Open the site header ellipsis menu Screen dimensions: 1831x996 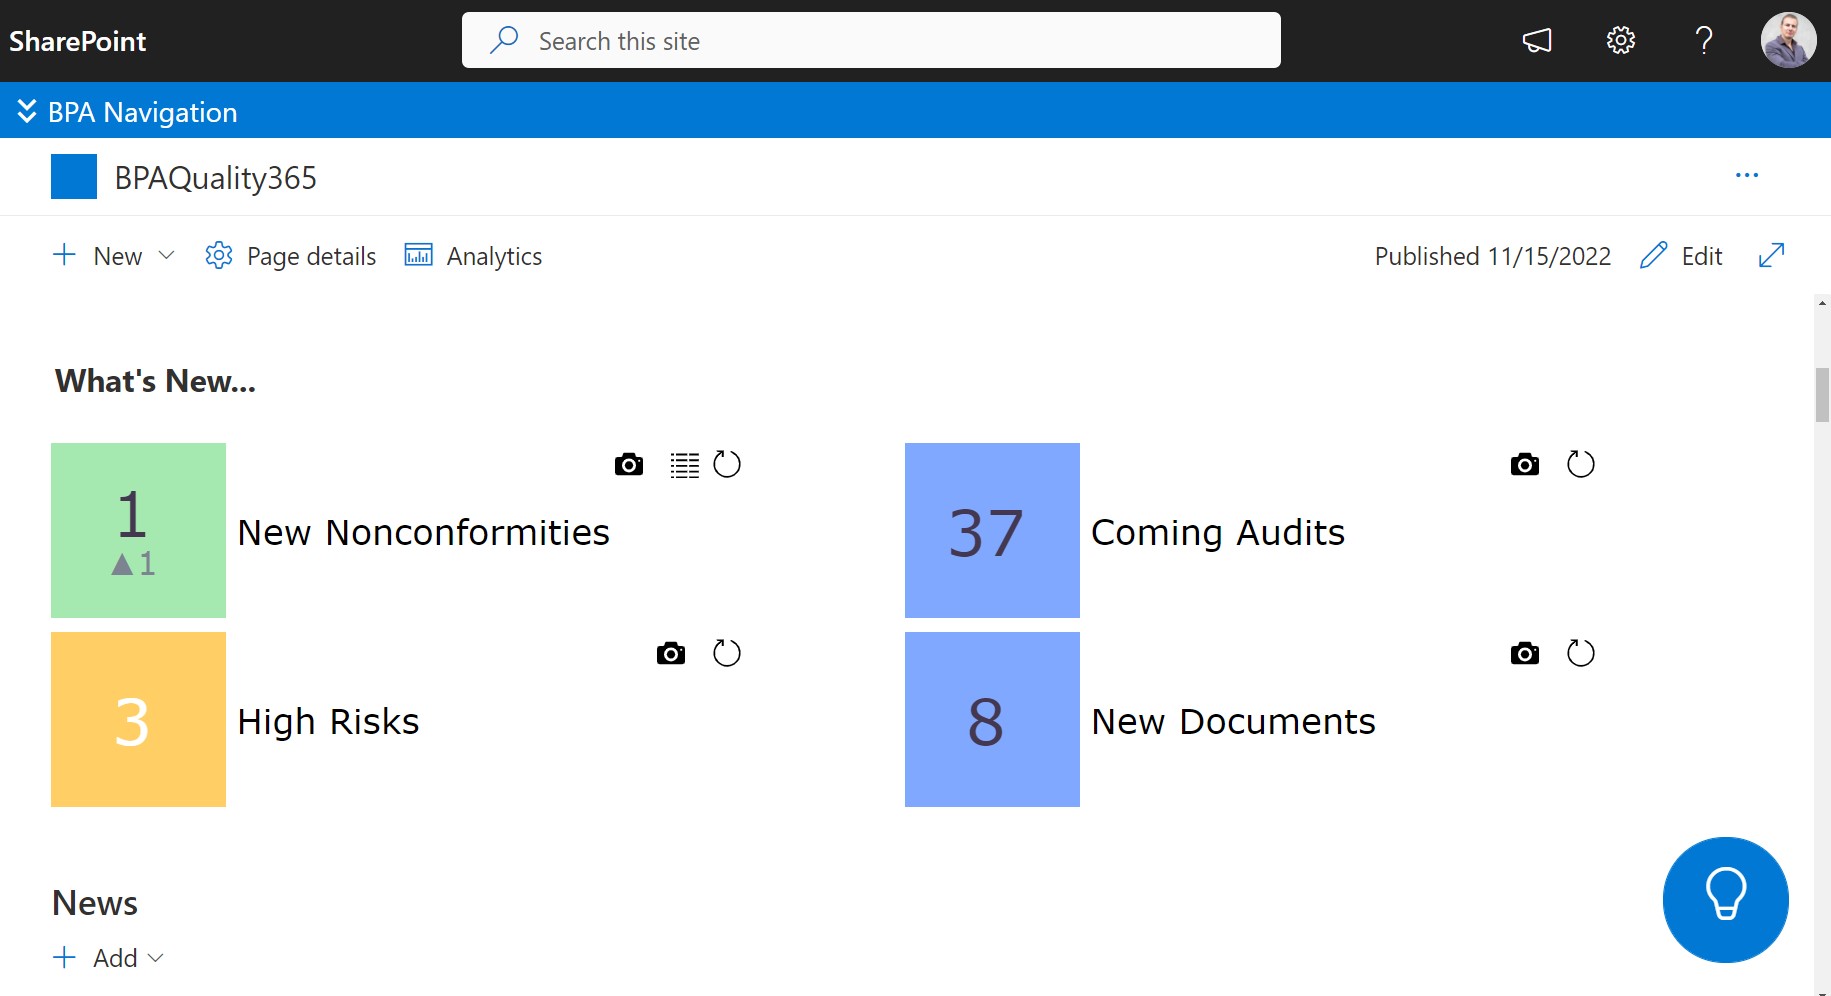[1747, 175]
